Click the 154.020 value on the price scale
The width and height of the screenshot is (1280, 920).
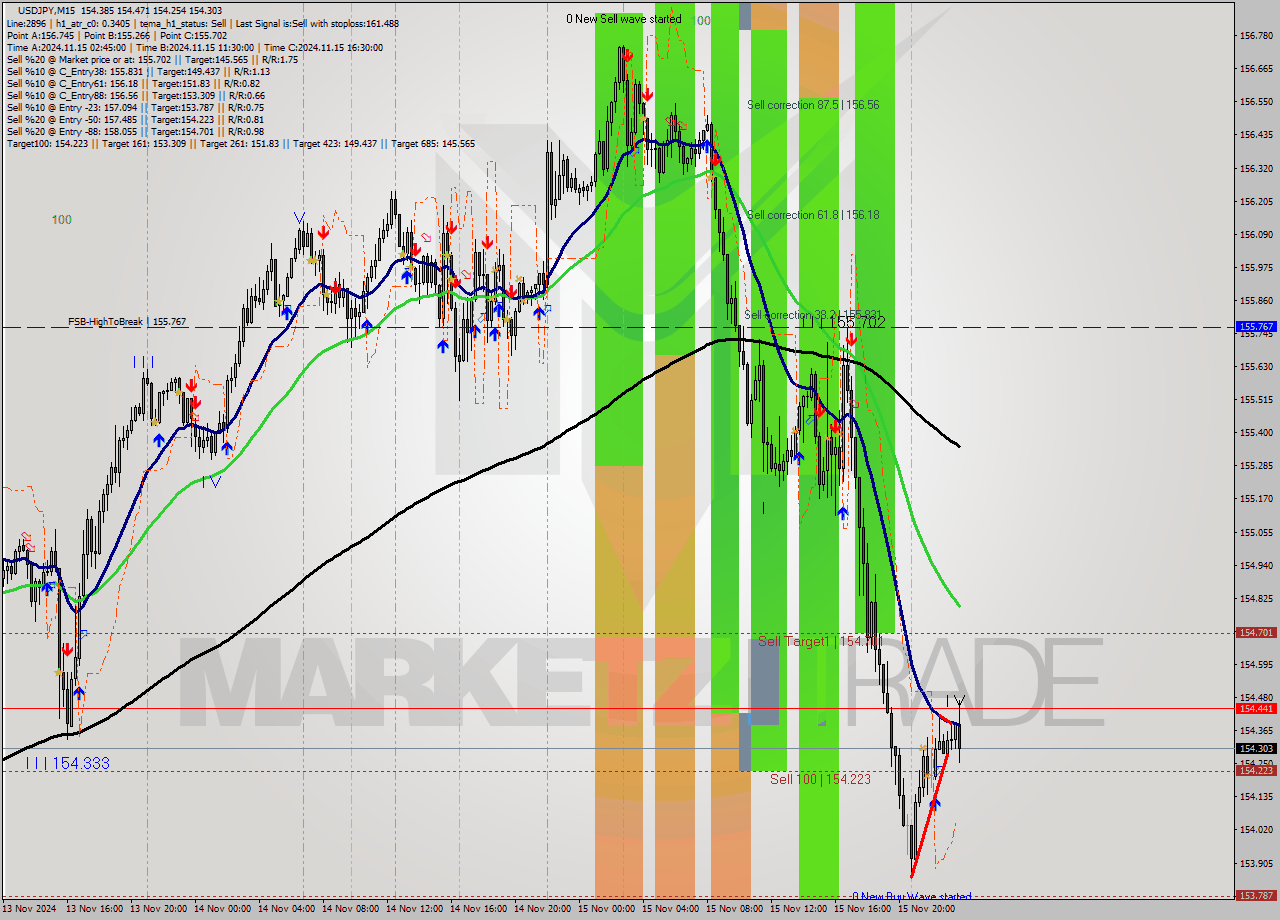1256,830
